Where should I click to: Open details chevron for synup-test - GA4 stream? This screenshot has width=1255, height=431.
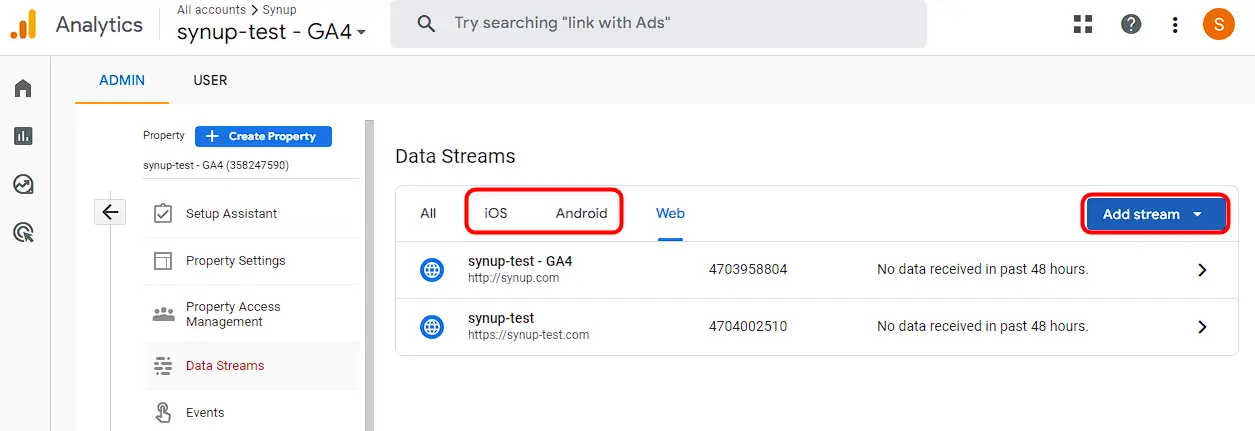[x=1202, y=270]
